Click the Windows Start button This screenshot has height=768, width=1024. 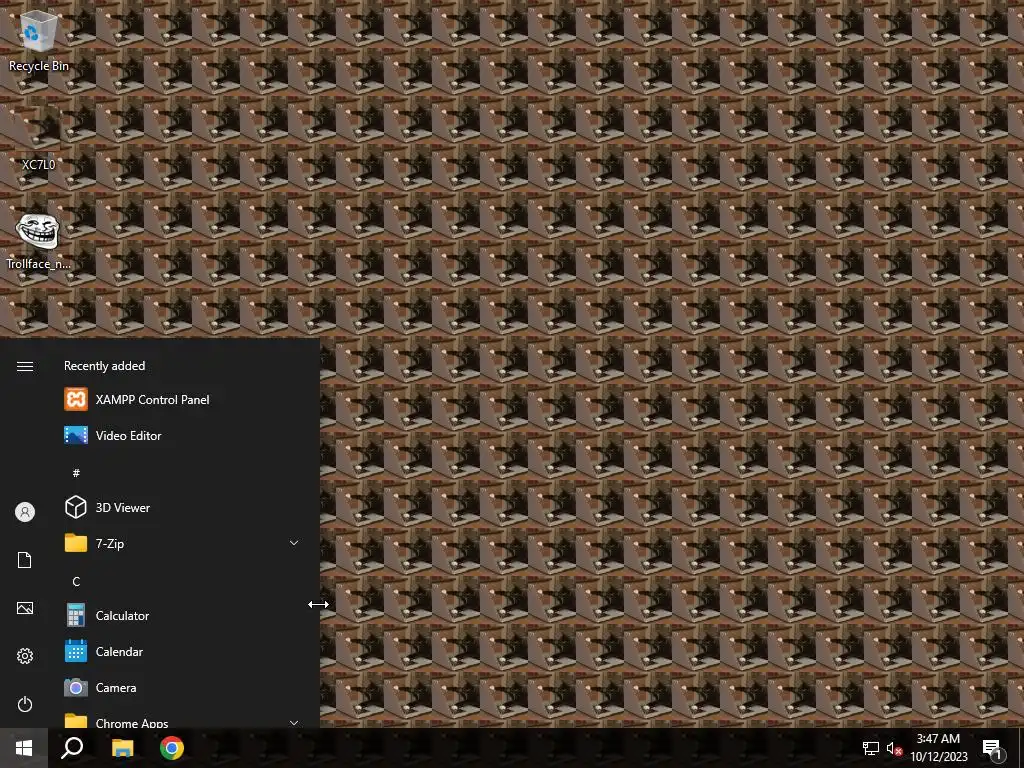pyautogui.click(x=24, y=748)
